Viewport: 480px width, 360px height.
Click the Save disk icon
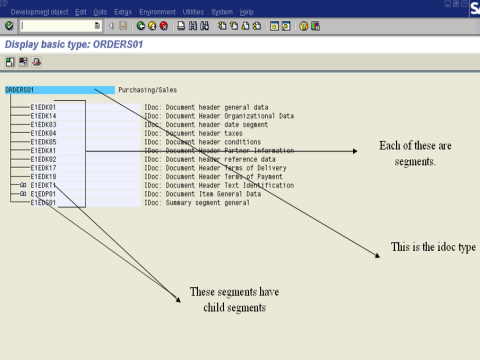point(123,26)
